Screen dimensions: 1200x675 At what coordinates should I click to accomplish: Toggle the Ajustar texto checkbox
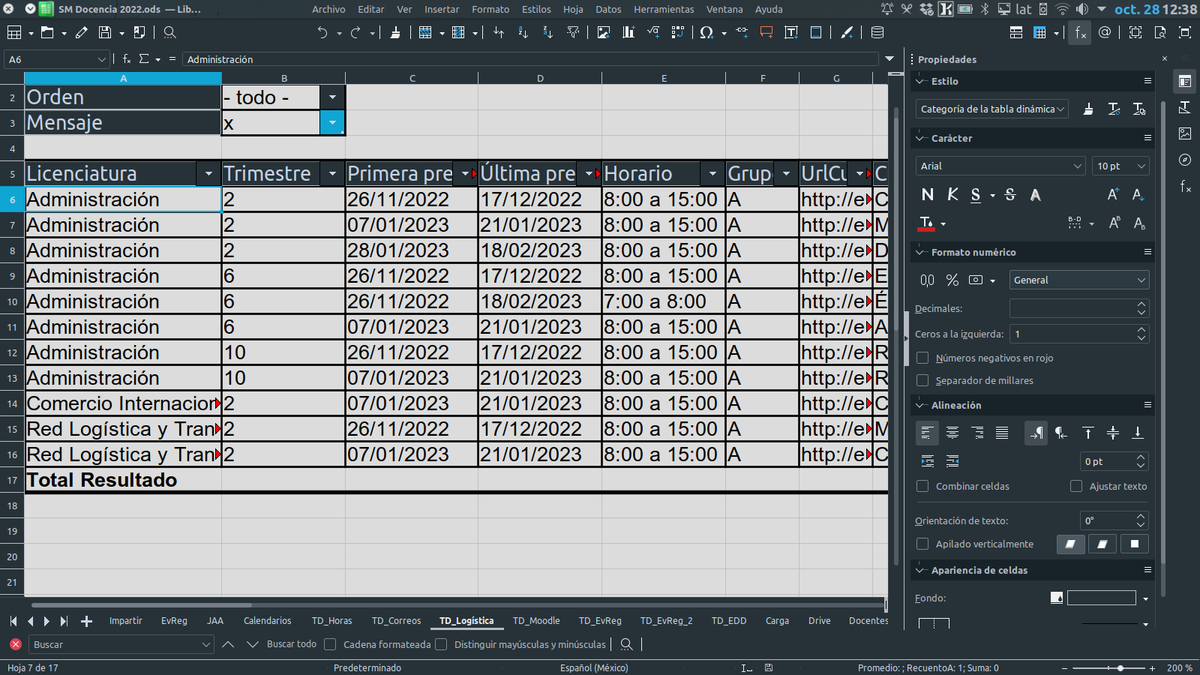pyautogui.click(x=1076, y=486)
